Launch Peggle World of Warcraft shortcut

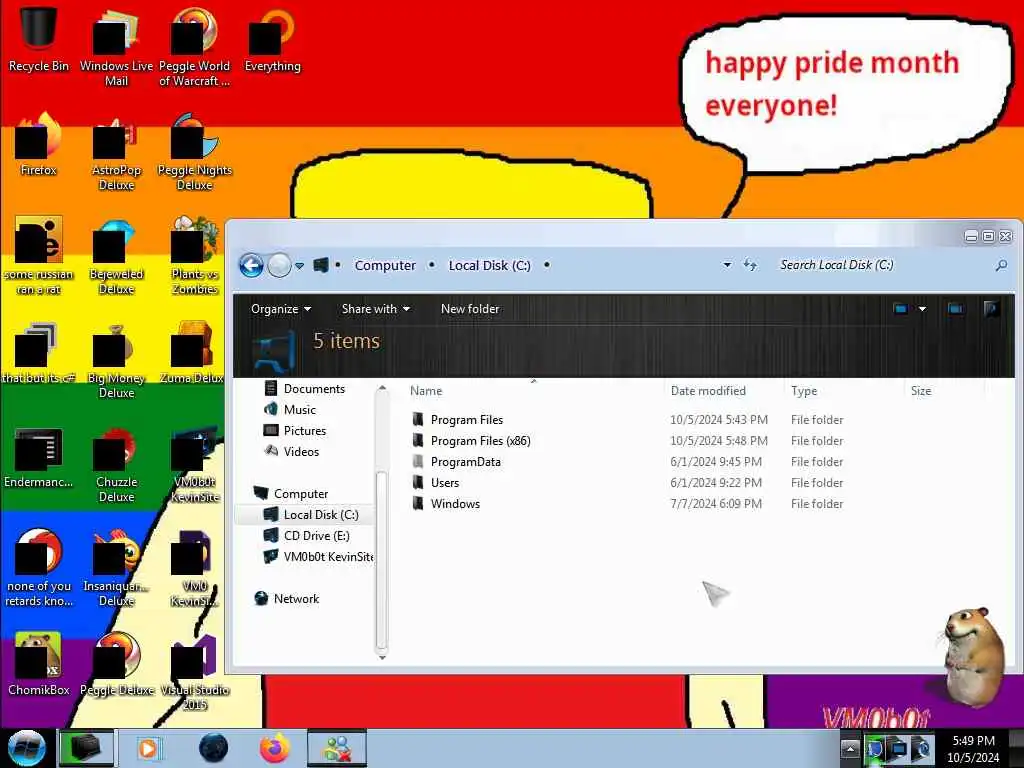[194, 47]
